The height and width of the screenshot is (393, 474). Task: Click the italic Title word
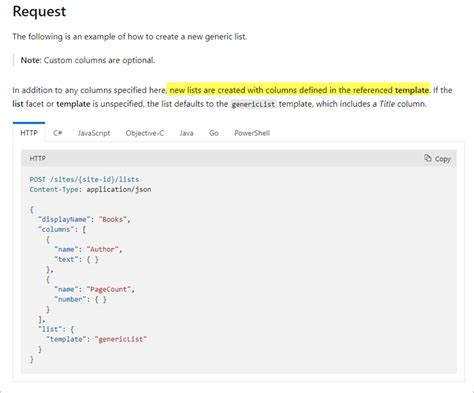(x=387, y=104)
